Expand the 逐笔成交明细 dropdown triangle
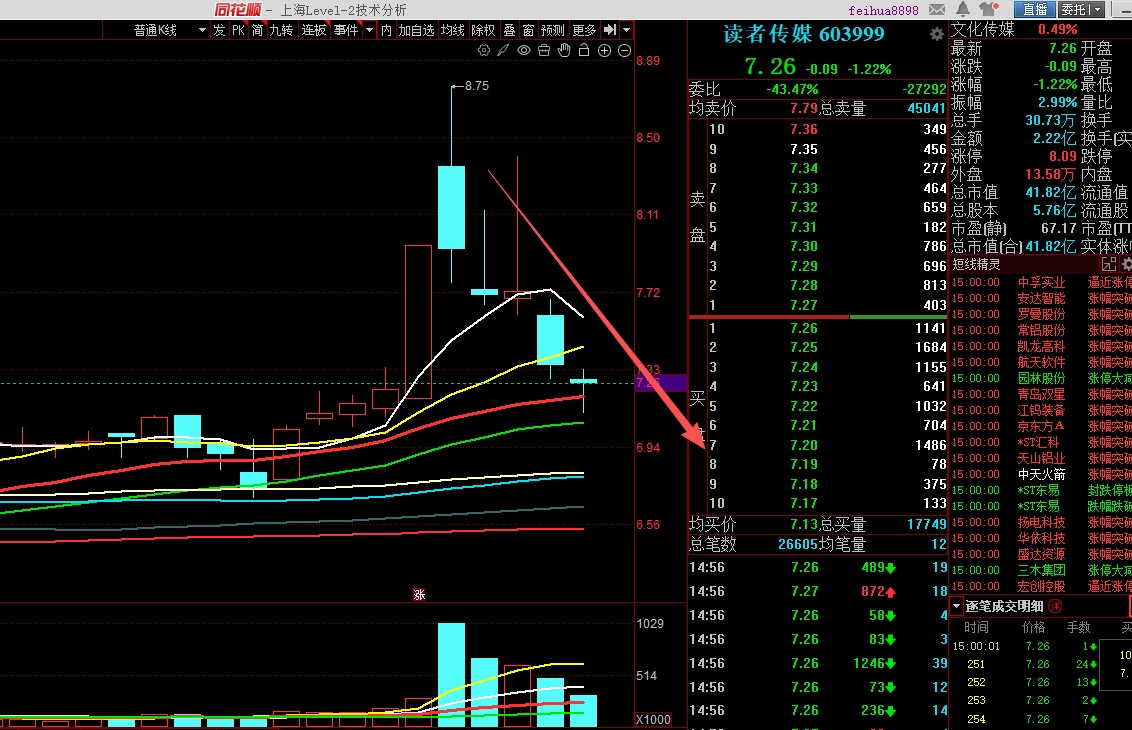The image size is (1132, 730). [956, 606]
